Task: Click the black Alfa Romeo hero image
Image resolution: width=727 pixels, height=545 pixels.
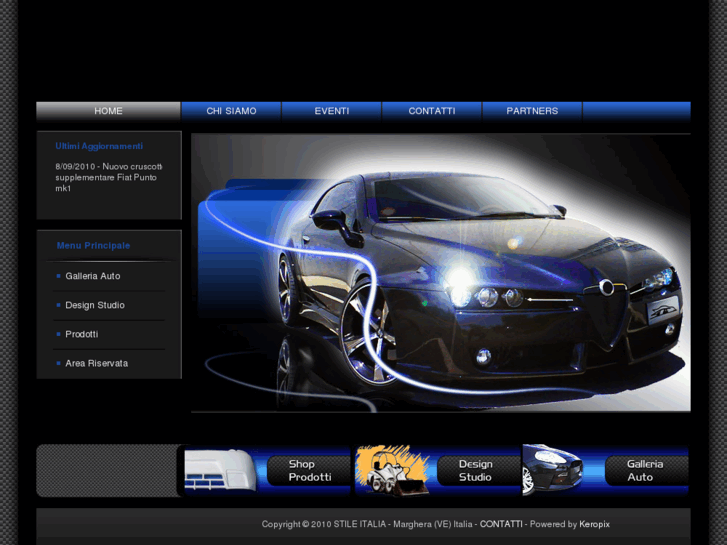Action: (440, 272)
